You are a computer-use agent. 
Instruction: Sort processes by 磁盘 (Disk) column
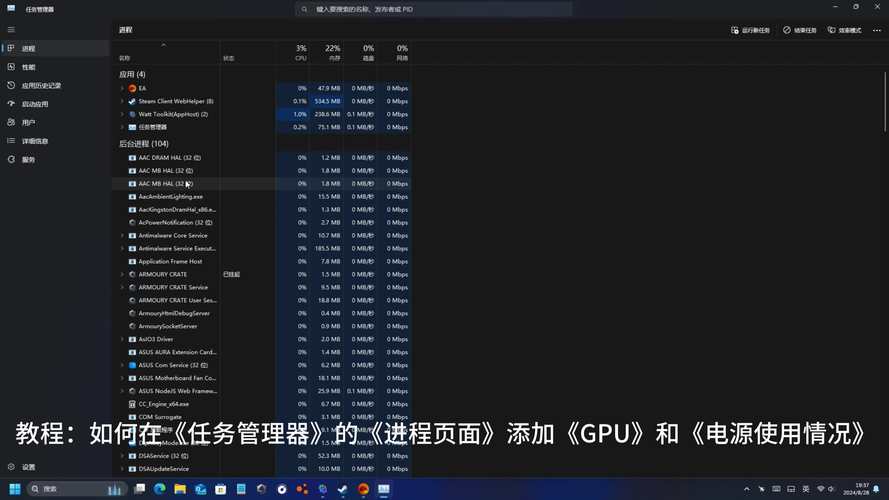coord(360,52)
